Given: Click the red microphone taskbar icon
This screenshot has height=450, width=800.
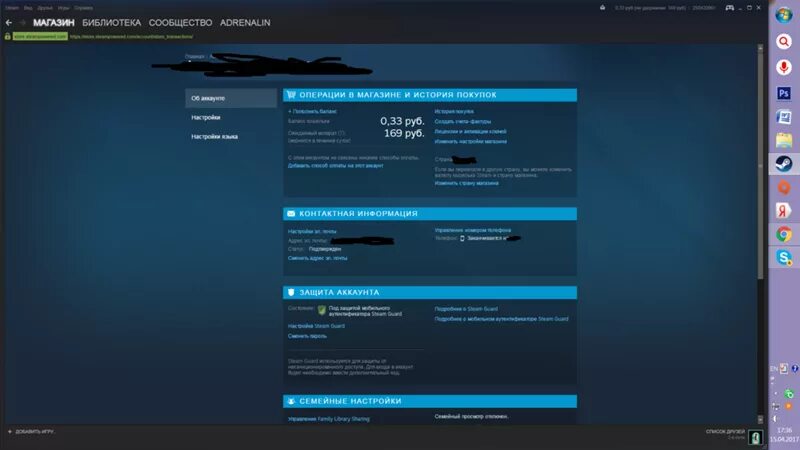Looking at the screenshot, I should click(784, 67).
